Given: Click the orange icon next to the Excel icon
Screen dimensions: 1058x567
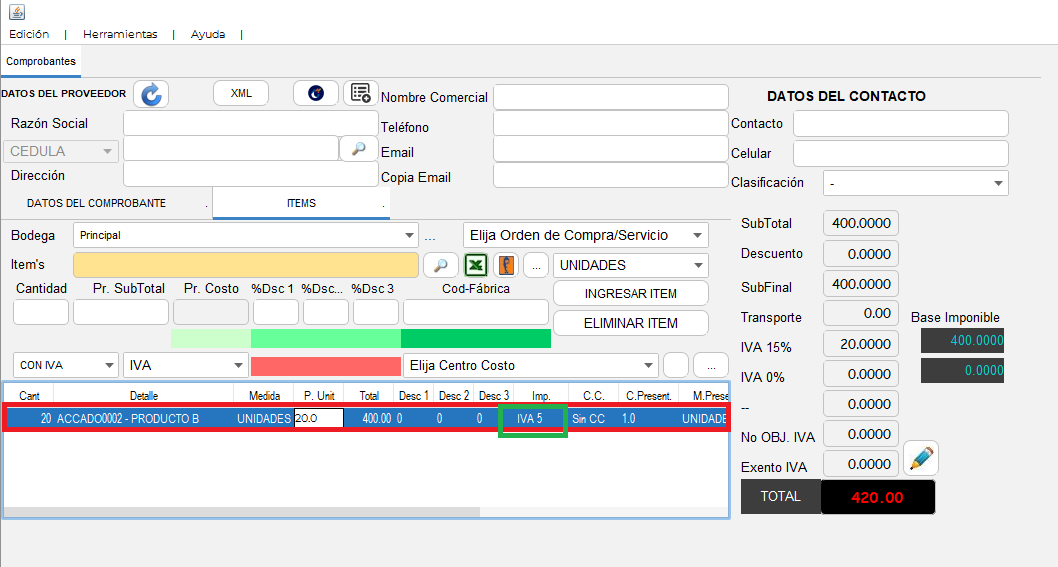Looking at the screenshot, I should pyautogui.click(x=506, y=265).
